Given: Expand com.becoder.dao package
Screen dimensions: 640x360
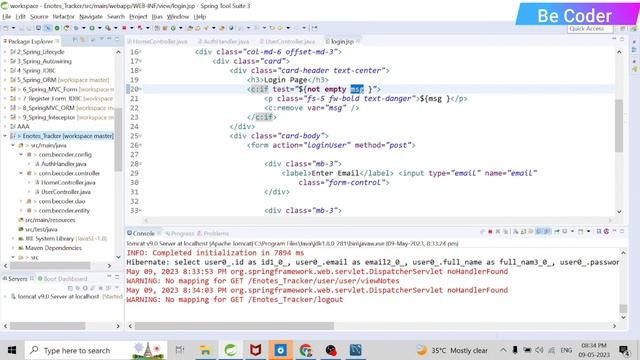Looking at the screenshot, I should pos(20,201).
